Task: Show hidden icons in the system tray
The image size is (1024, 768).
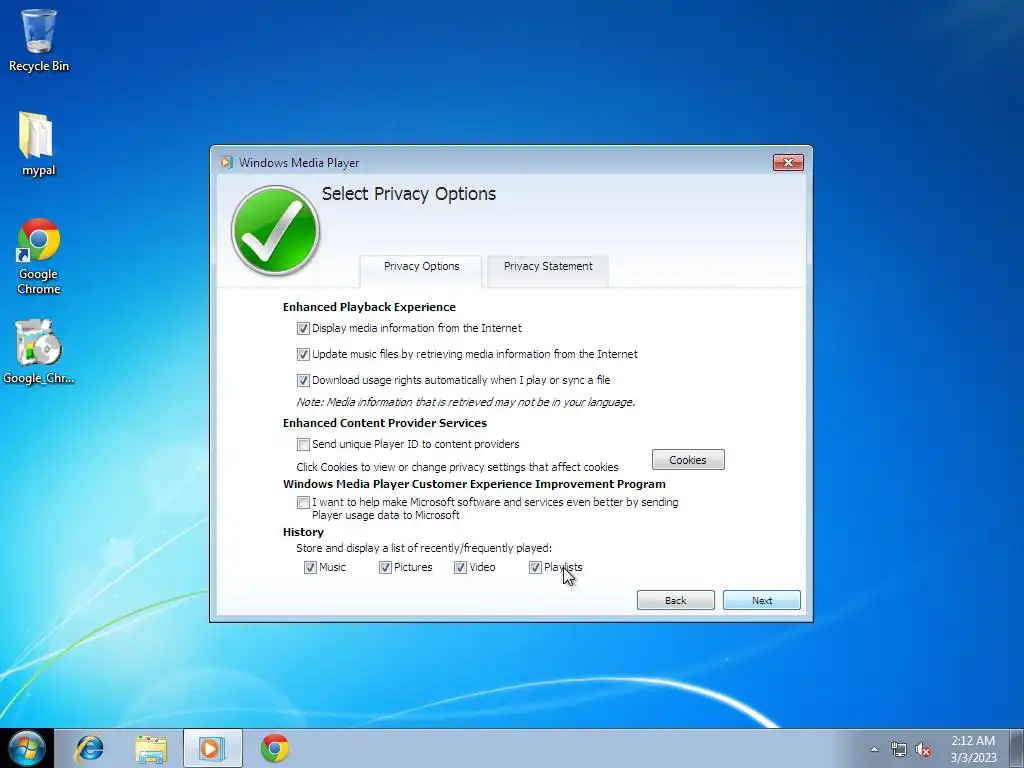Action: (874, 749)
